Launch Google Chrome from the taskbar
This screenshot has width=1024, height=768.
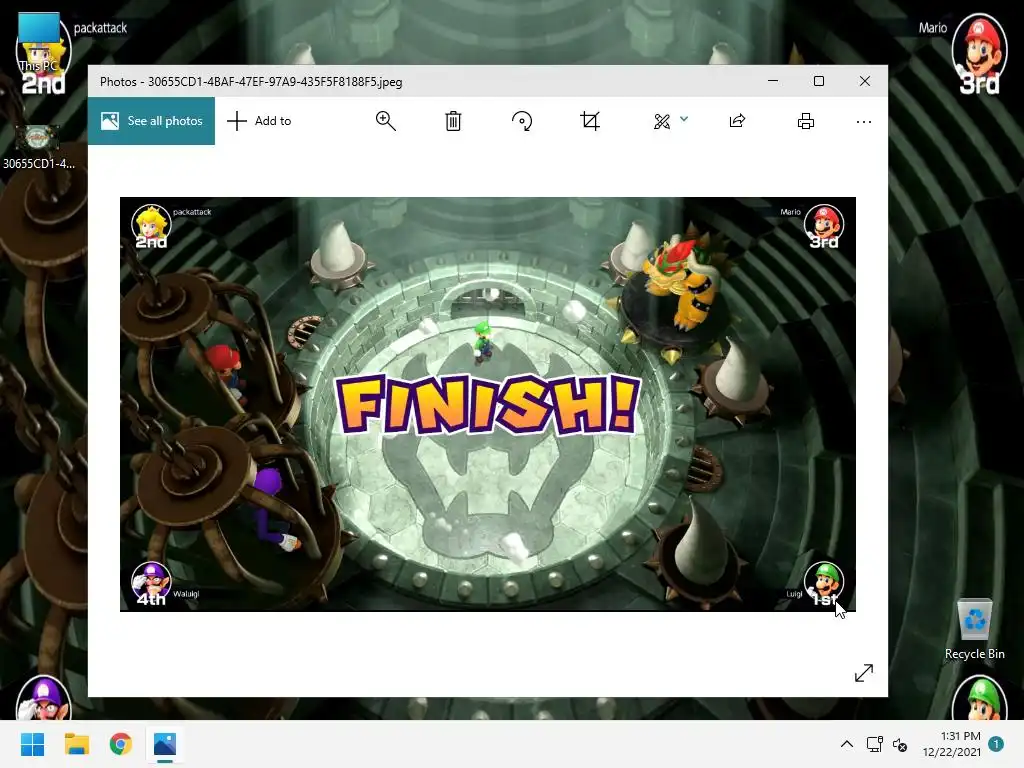(x=121, y=744)
